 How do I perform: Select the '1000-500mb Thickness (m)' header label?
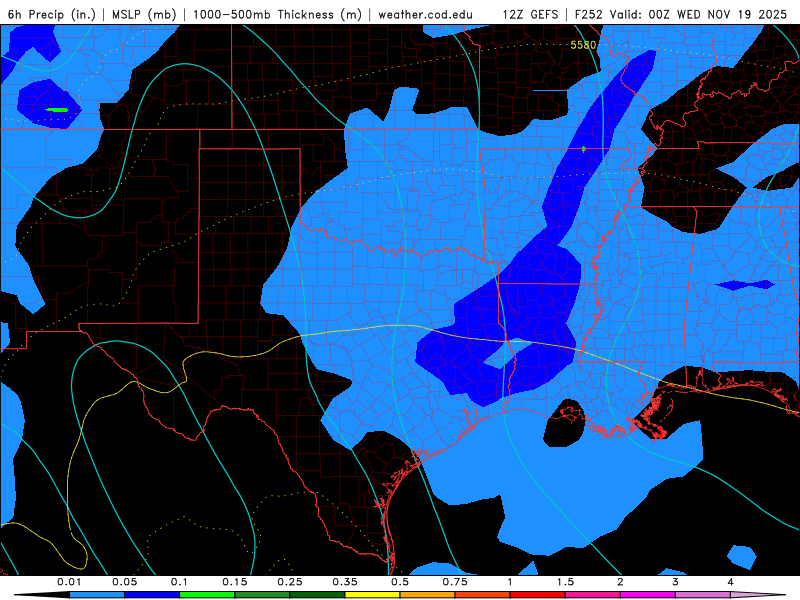click(x=277, y=14)
